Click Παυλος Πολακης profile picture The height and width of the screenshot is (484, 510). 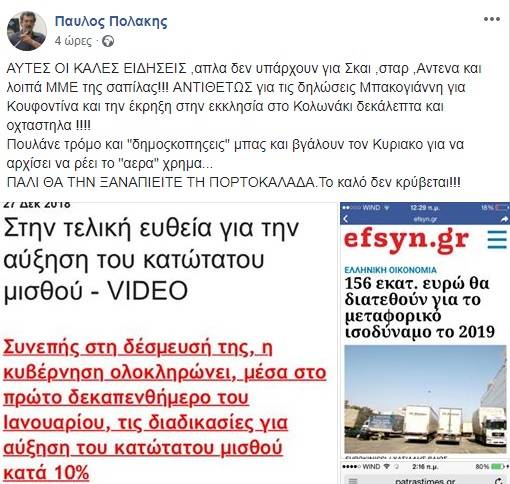tap(27, 31)
